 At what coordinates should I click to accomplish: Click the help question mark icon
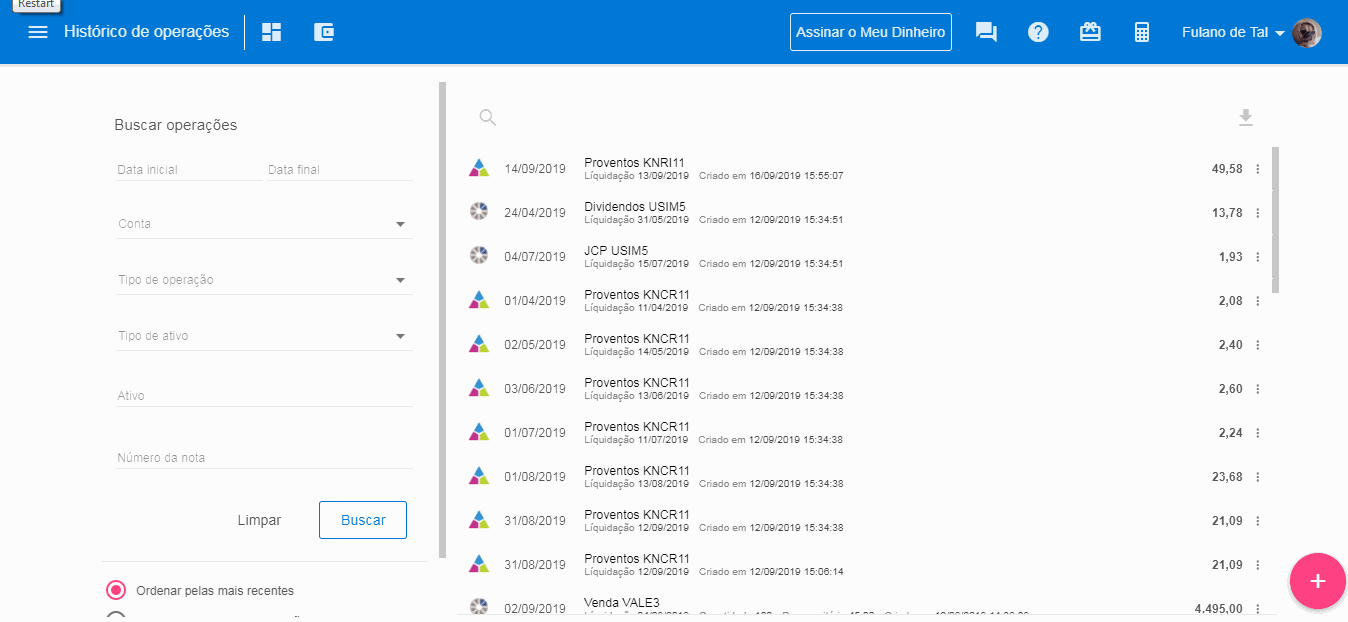coord(1038,32)
